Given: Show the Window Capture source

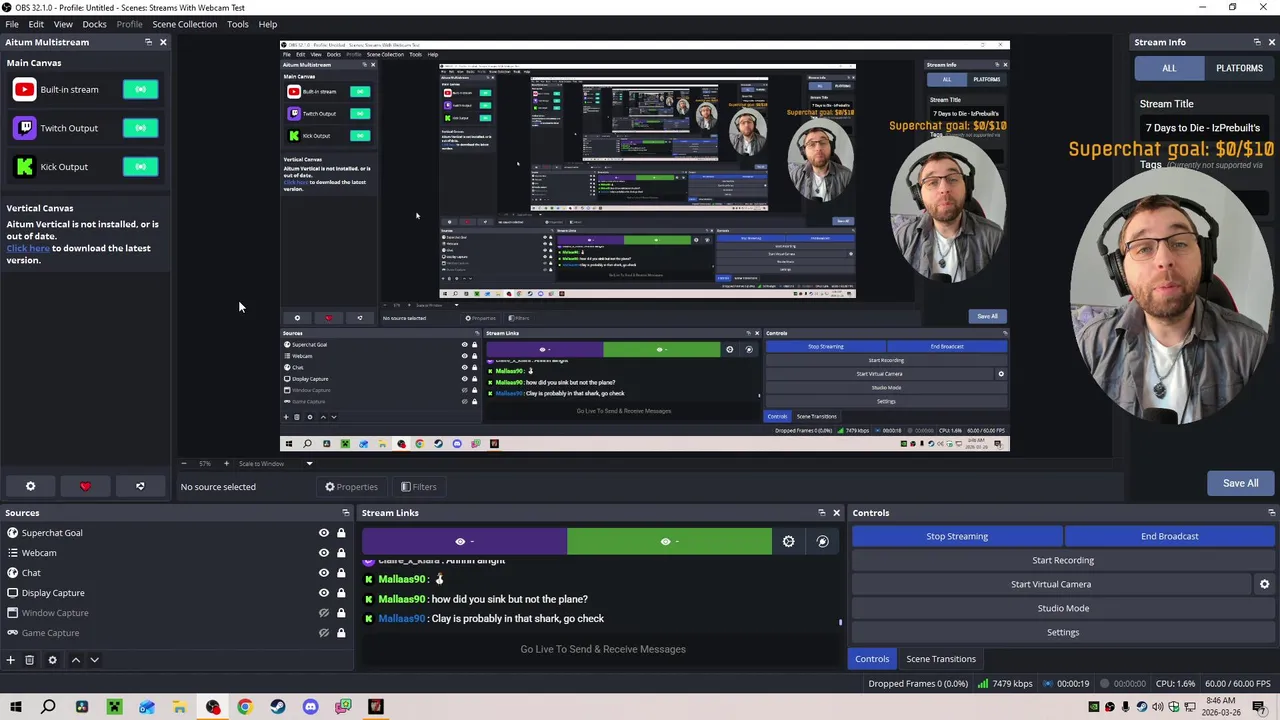Looking at the screenshot, I should 323,613.
